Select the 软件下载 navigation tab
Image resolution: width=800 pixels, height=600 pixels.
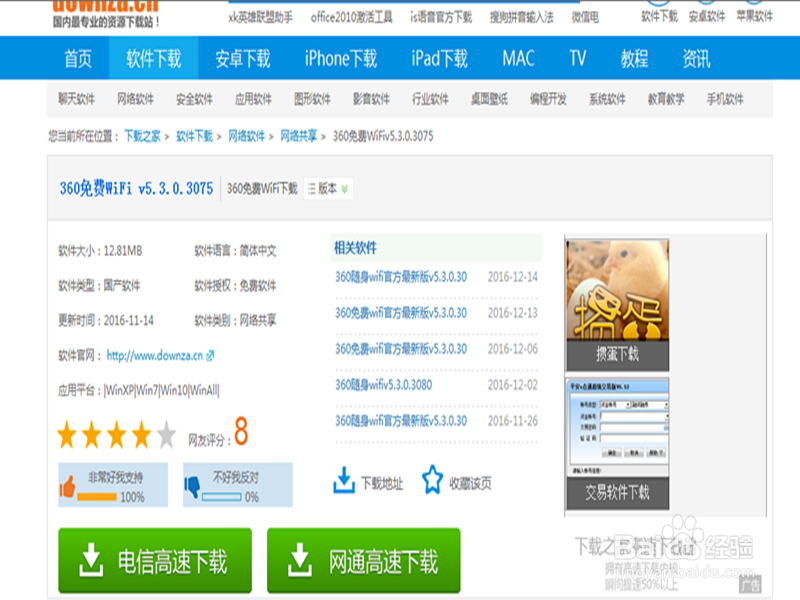pos(154,58)
